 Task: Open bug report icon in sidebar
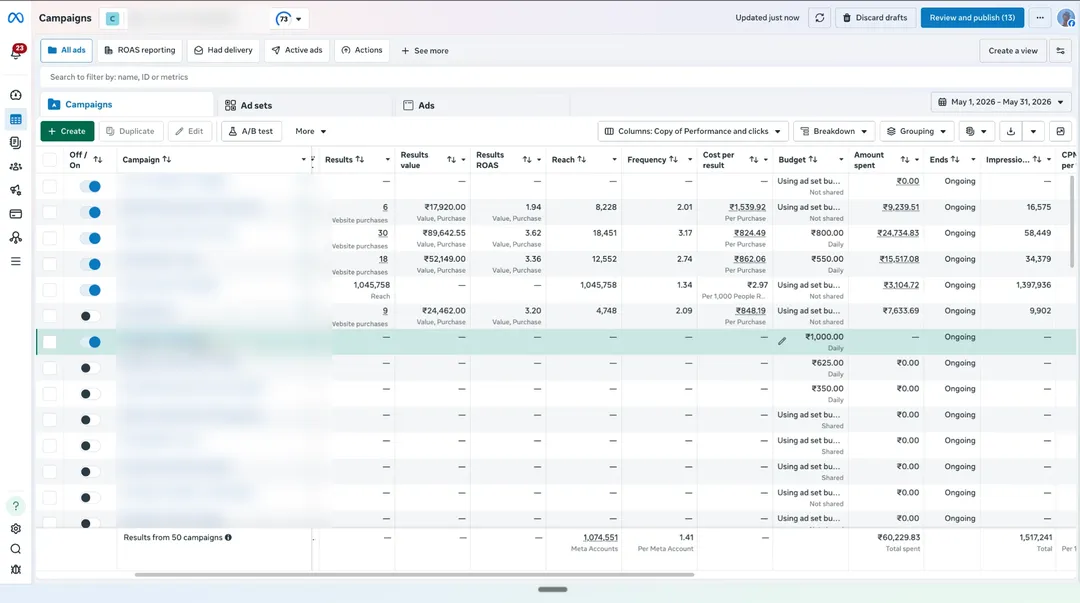click(16, 570)
